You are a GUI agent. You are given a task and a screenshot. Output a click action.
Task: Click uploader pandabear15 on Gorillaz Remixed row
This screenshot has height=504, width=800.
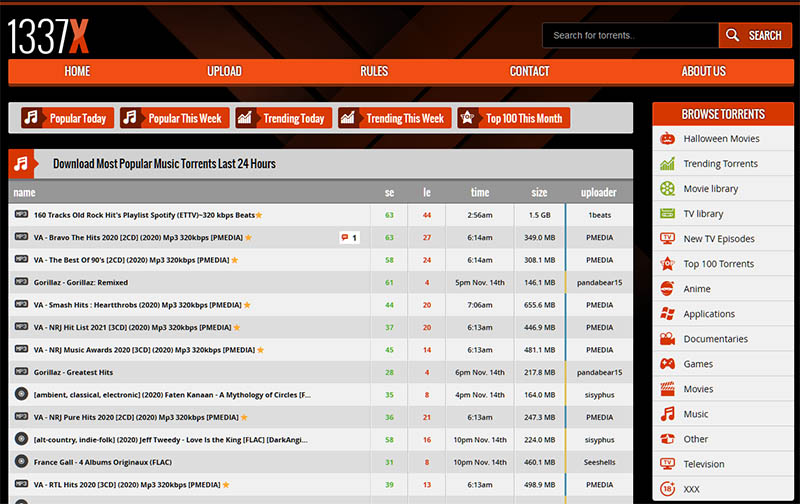(599, 283)
